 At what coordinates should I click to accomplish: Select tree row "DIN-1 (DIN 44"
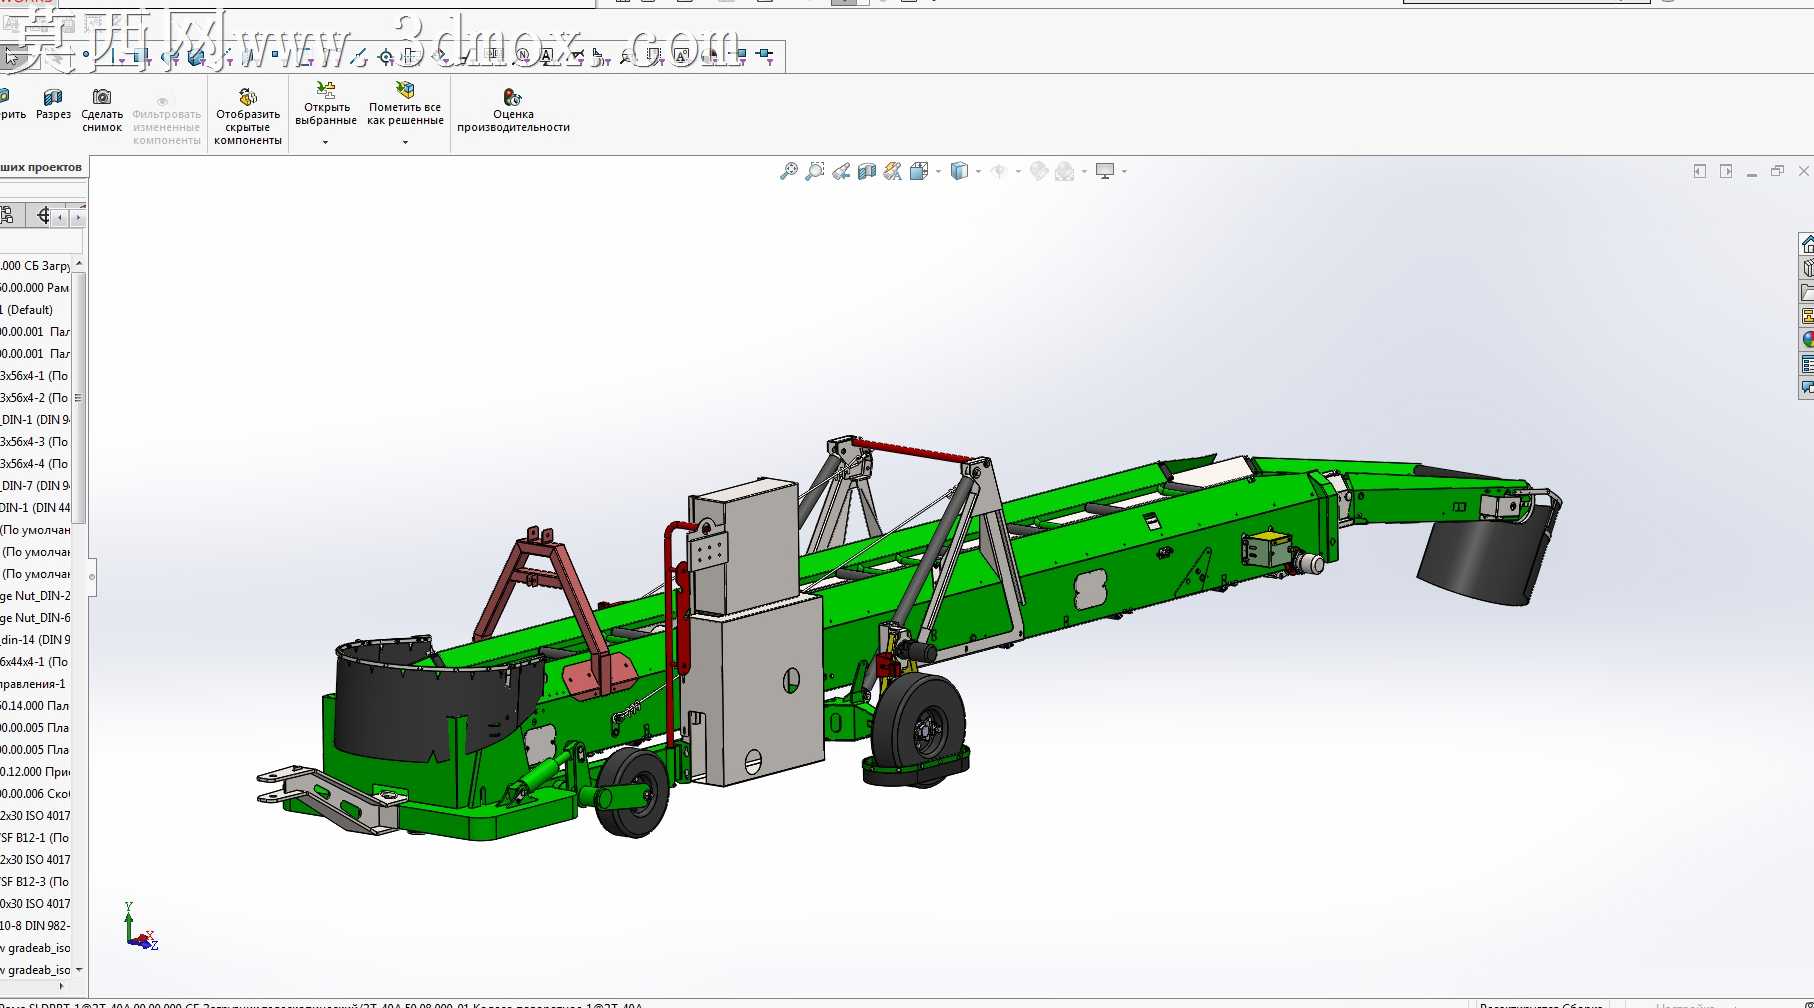coord(35,508)
